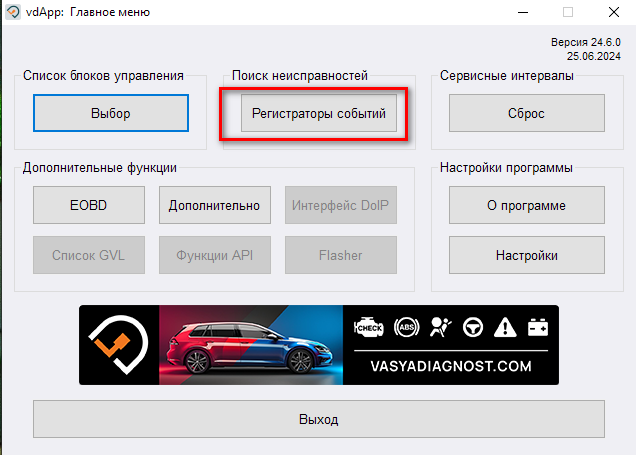Open Регистраторы событий fault search
636x455 pixels.
319,113
